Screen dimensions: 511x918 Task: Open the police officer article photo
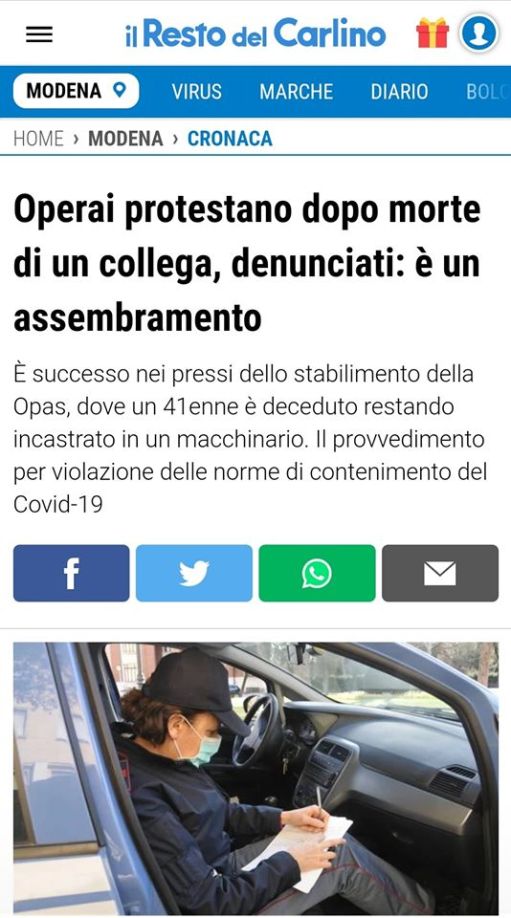tap(256, 779)
